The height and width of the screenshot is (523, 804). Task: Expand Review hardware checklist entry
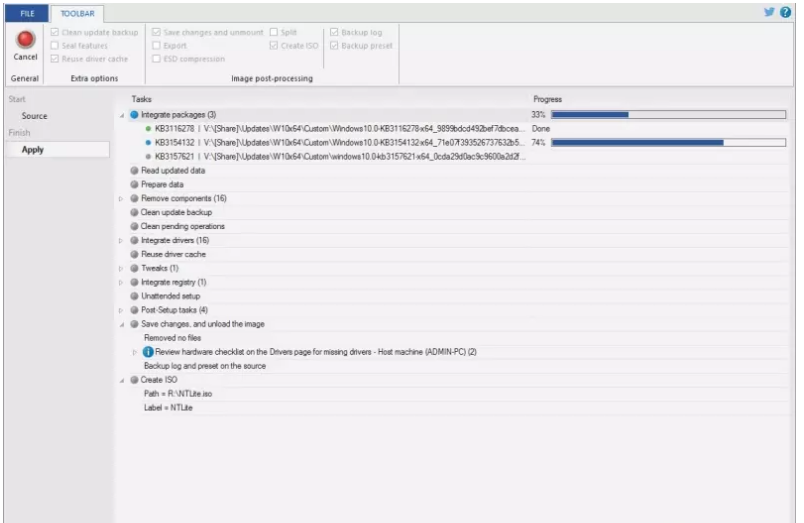(x=135, y=352)
